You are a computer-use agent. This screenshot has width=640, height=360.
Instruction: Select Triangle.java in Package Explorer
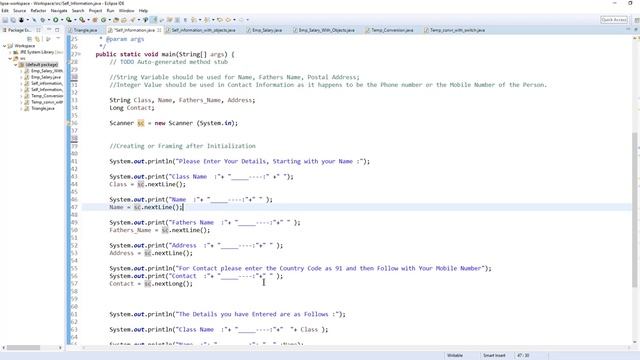(42, 109)
